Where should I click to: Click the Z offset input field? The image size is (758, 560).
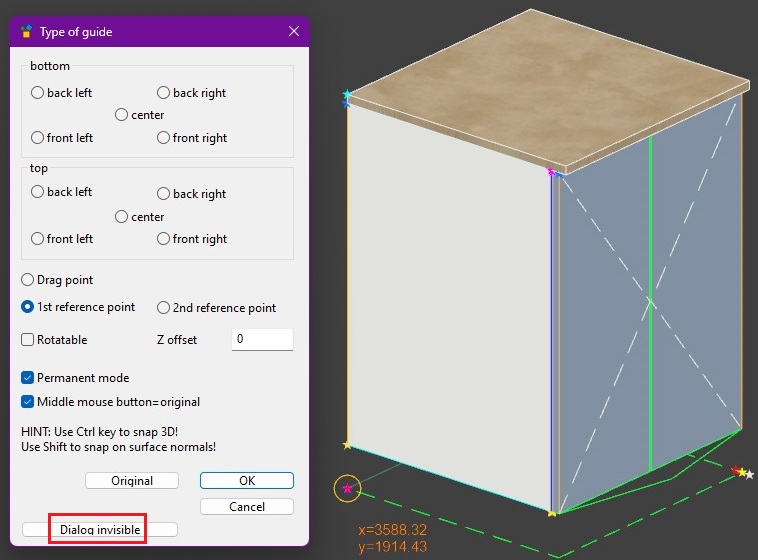262,339
